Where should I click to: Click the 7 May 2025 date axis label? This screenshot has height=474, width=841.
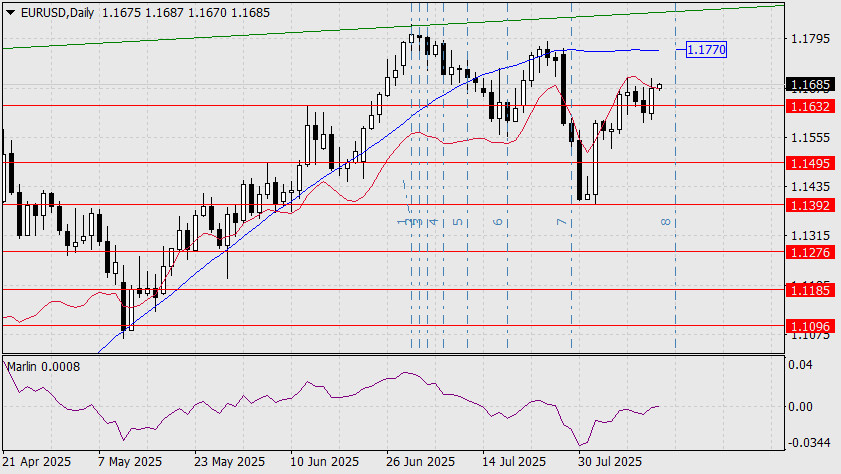pyautogui.click(x=130, y=462)
